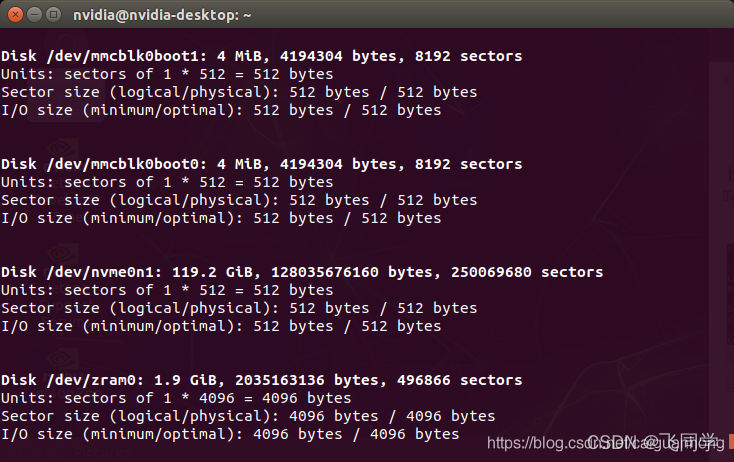Click the 'Disk /dev/zram0: 1.9 GiB' line
This screenshot has height=462, width=734.
tap(262, 380)
